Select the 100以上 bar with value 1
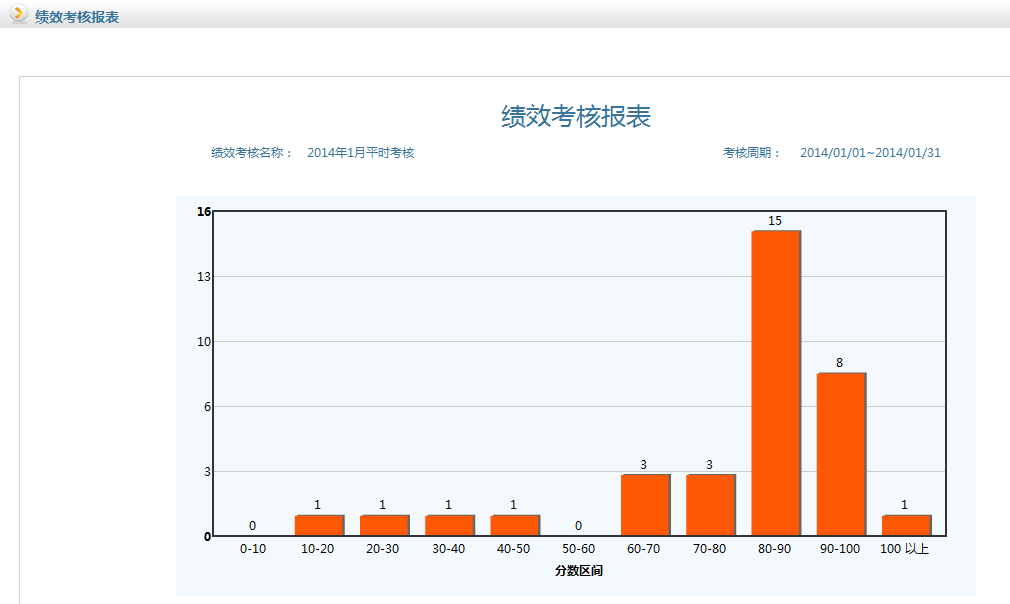Image resolution: width=1010 pixels, height=604 pixels. click(x=906, y=522)
